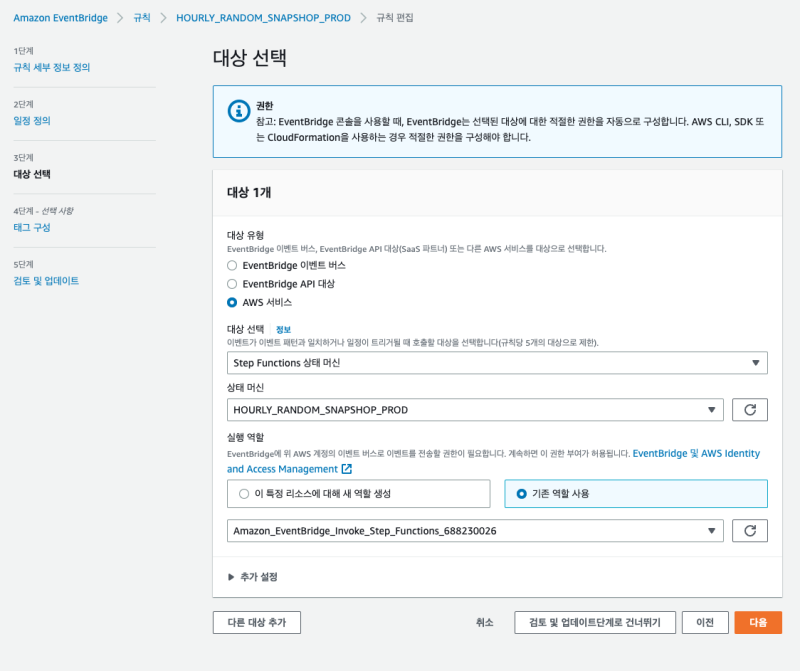This screenshot has height=671, width=800.
Task: Open the HOURLY_RANDOM_SNAPSHOP_PROD state machine dropdown
Action: 475,410
